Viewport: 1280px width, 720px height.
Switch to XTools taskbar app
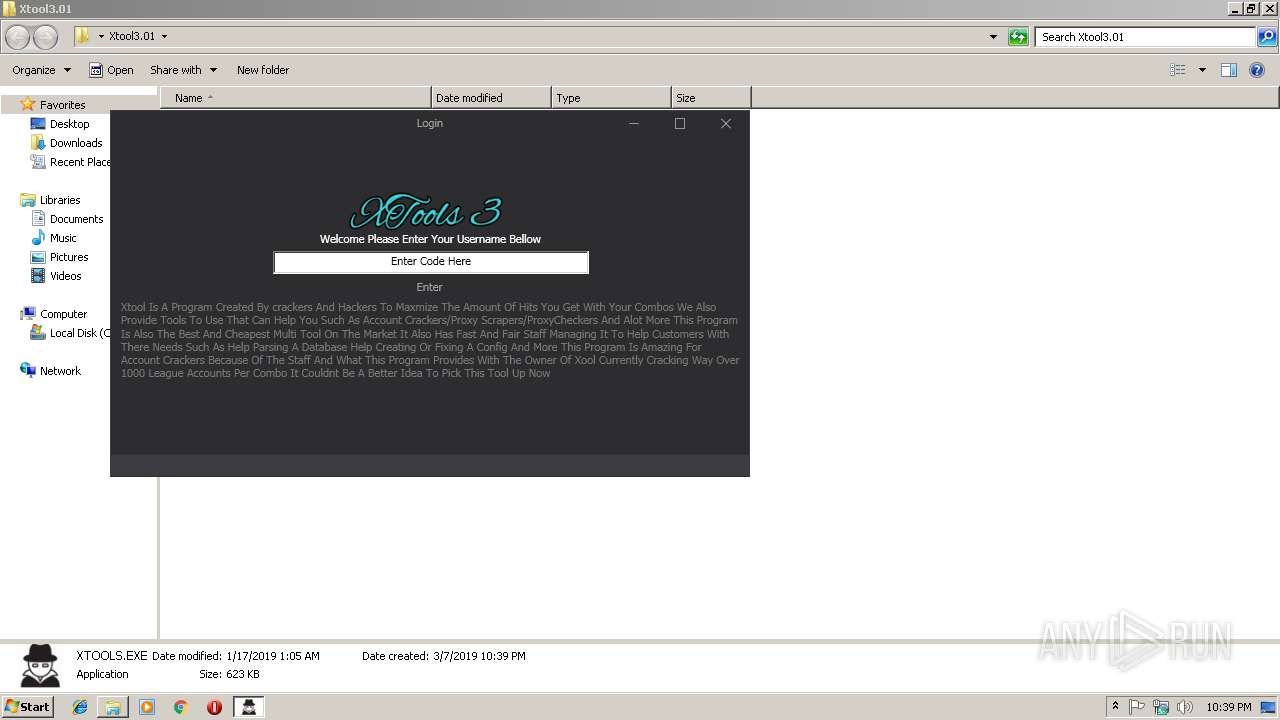(x=248, y=707)
